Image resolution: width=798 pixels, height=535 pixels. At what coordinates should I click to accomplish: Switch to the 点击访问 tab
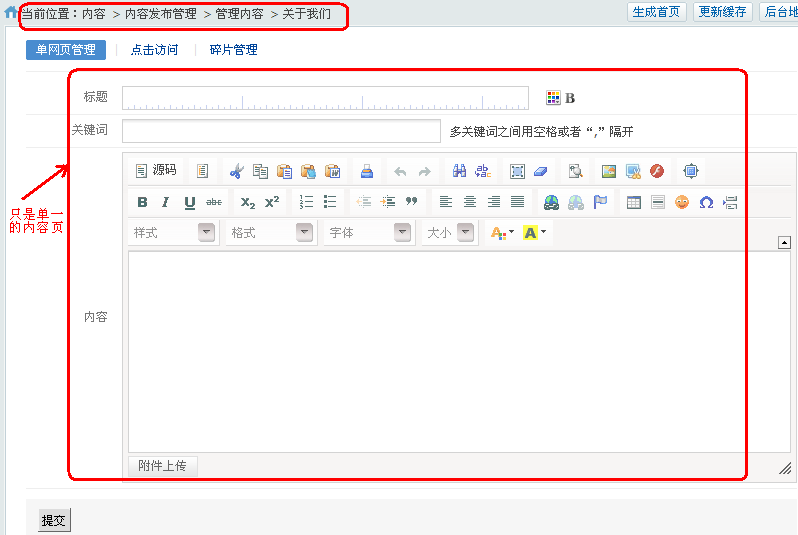point(154,50)
